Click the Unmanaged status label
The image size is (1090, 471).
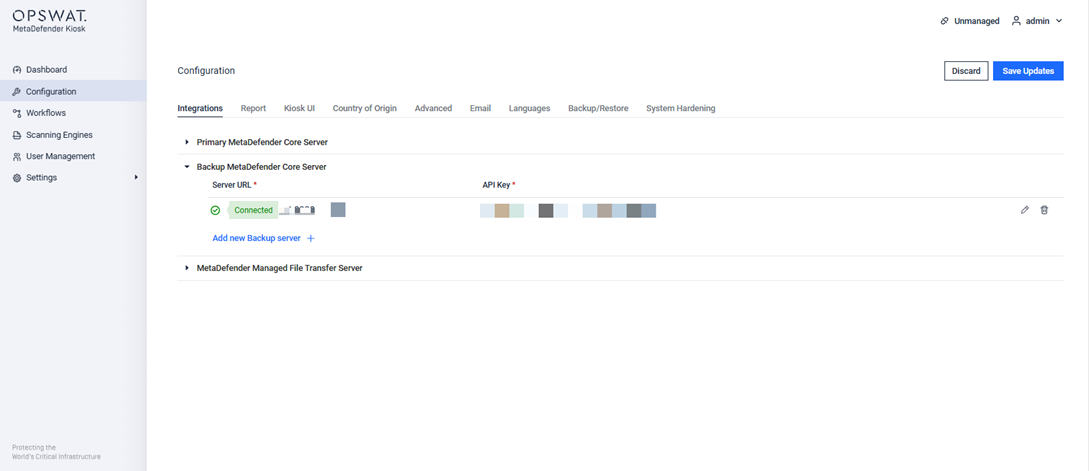[977, 21]
